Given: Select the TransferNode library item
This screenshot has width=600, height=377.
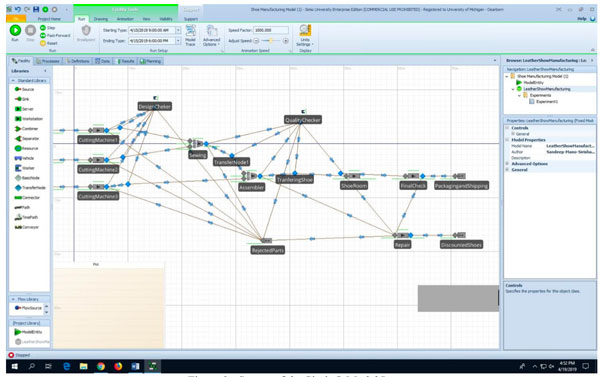Looking at the screenshot, I should click(x=30, y=188).
